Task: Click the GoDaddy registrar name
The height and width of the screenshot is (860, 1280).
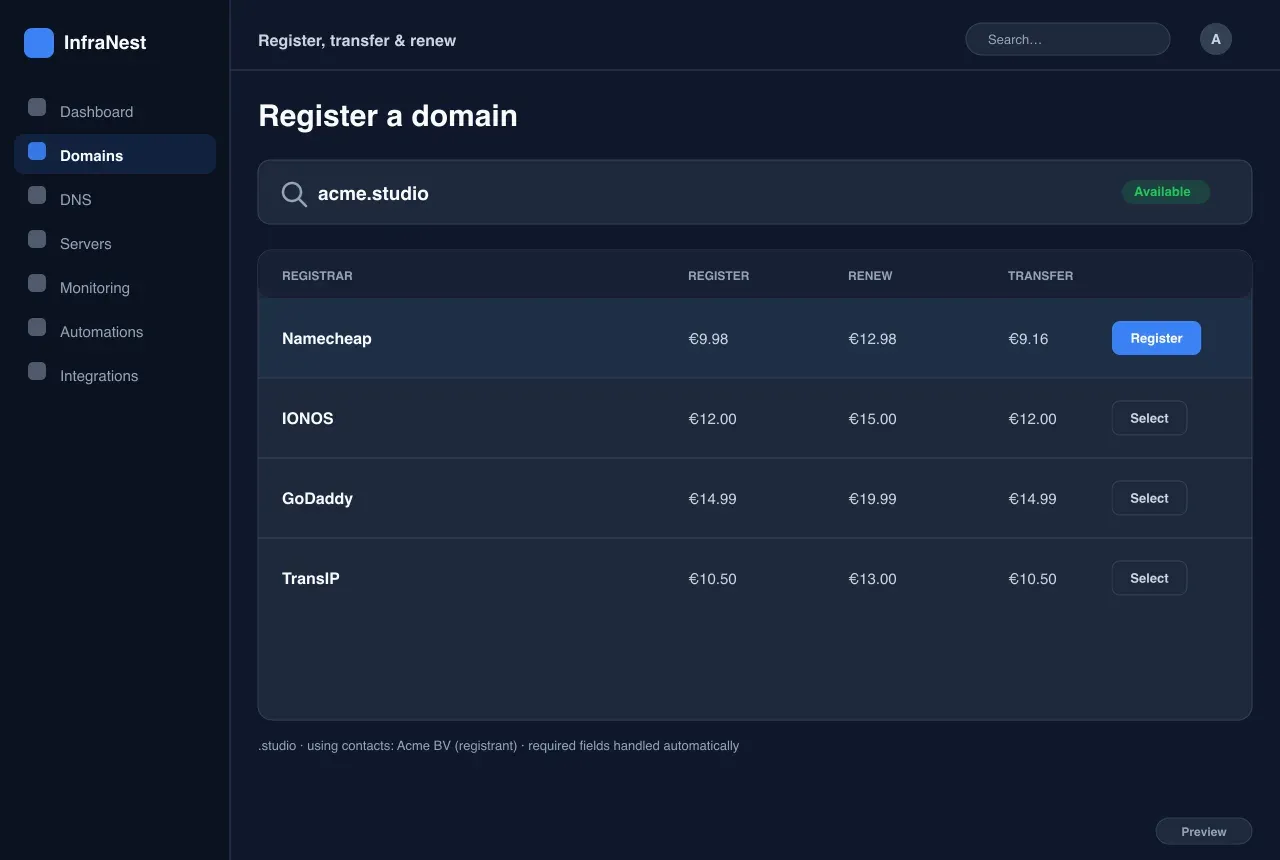Action: (x=317, y=498)
